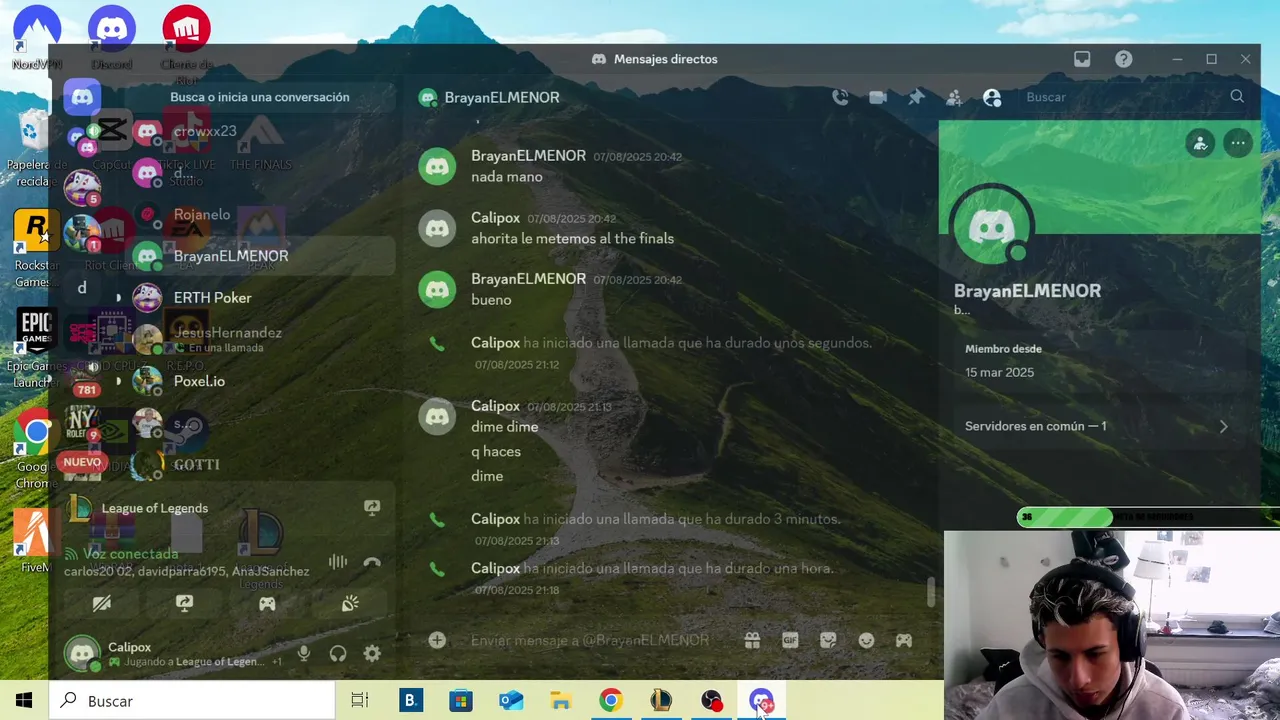Click chat message list scrollbar
Viewport: 1280px width, 720px height.
[x=931, y=591]
